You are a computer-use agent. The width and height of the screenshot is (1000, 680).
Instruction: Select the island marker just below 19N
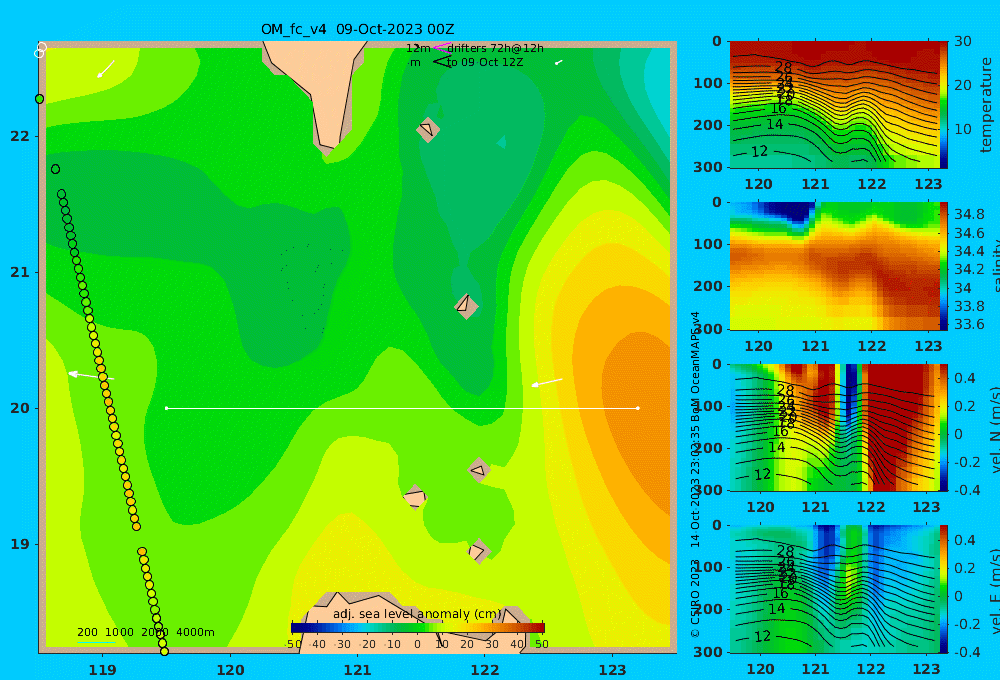coord(478,551)
